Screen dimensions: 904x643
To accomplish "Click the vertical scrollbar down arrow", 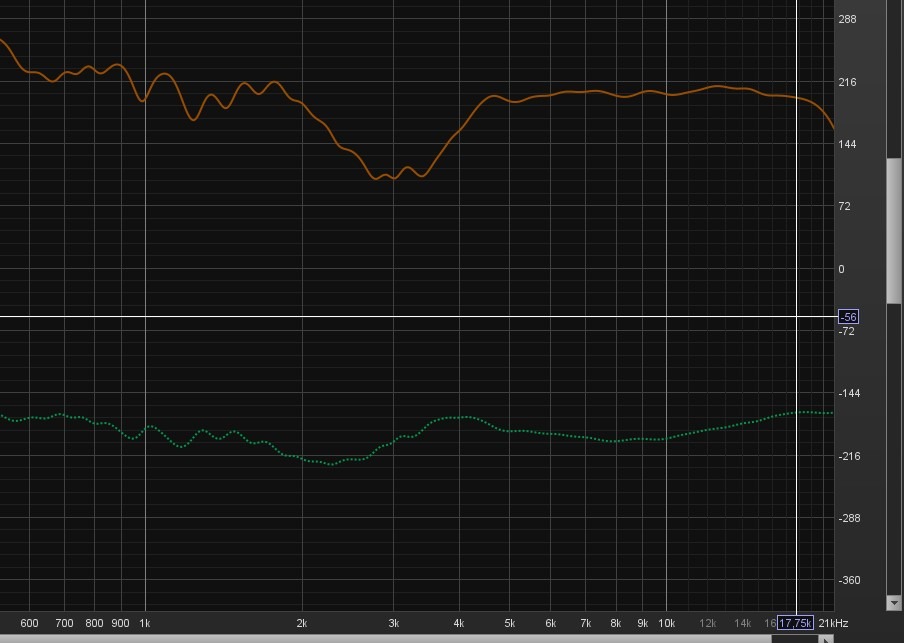I will point(894,603).
